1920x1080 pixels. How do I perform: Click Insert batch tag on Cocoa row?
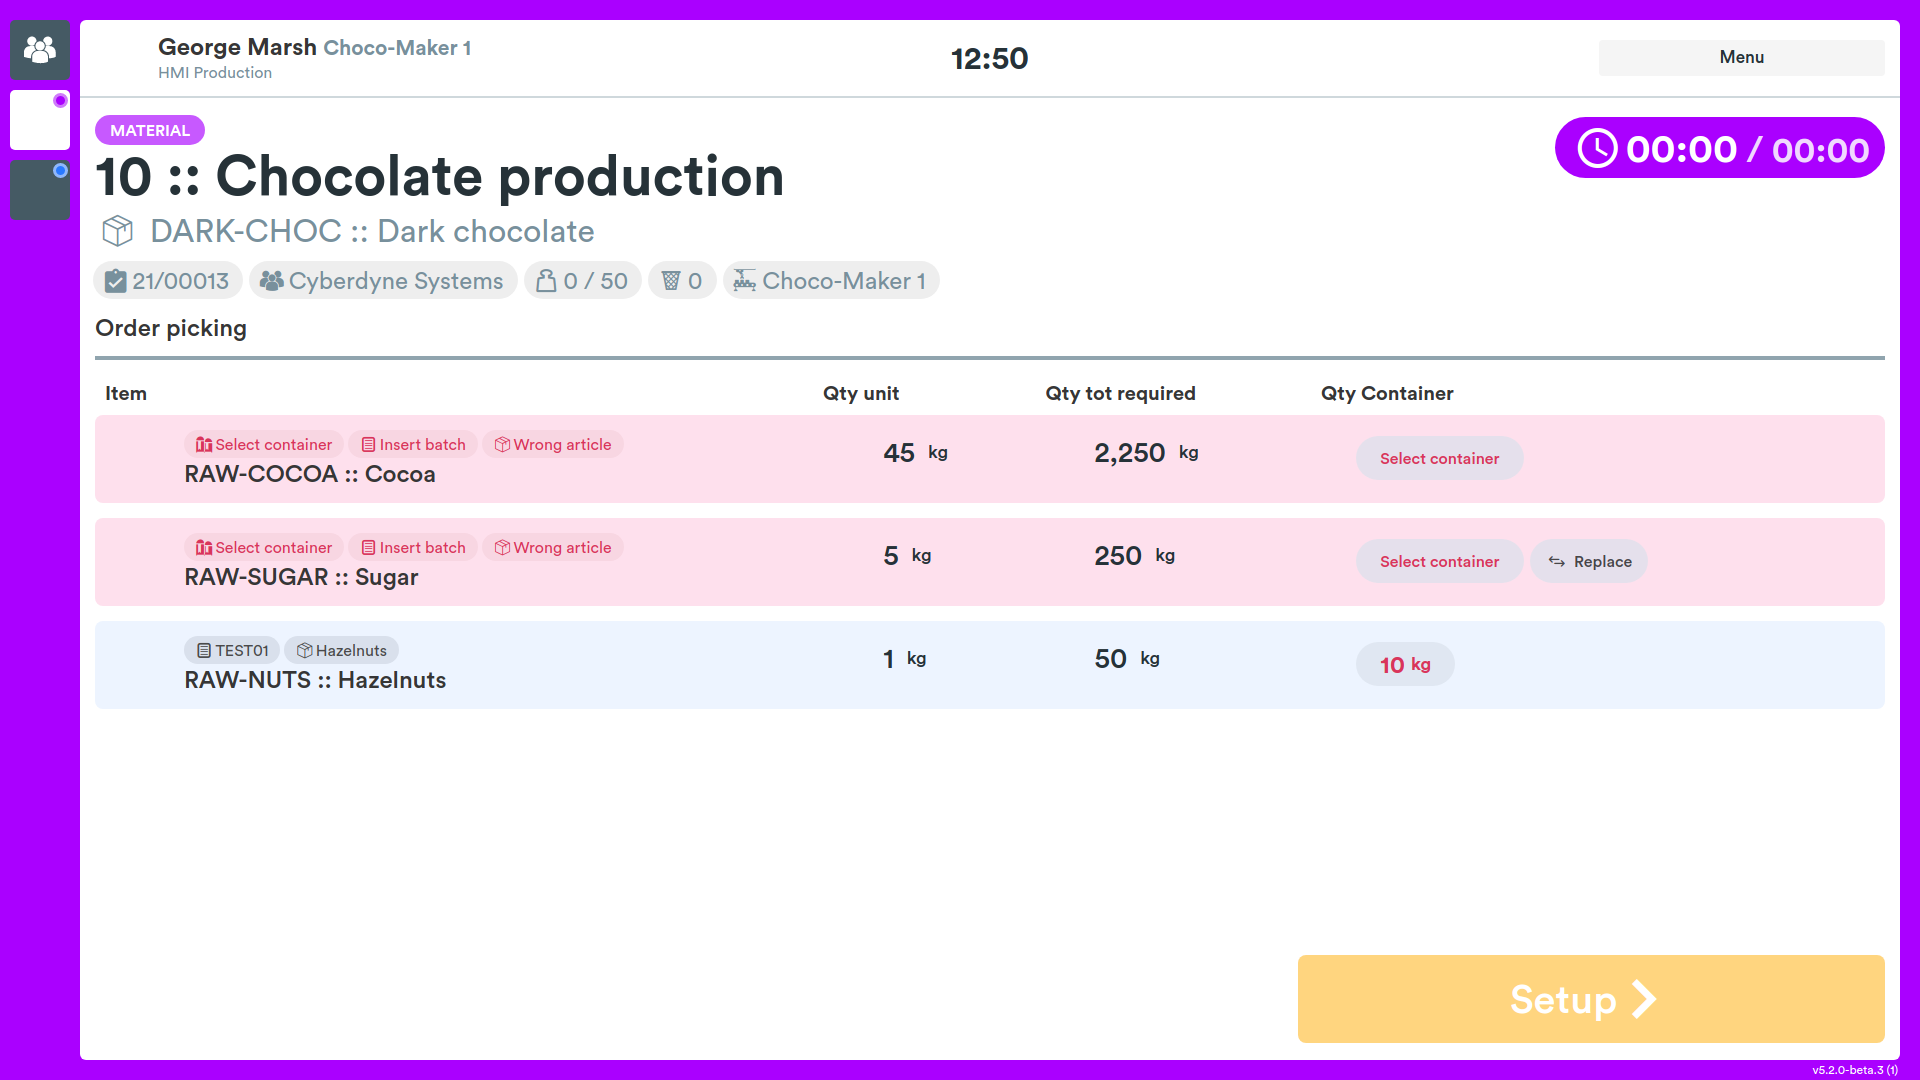413,444
